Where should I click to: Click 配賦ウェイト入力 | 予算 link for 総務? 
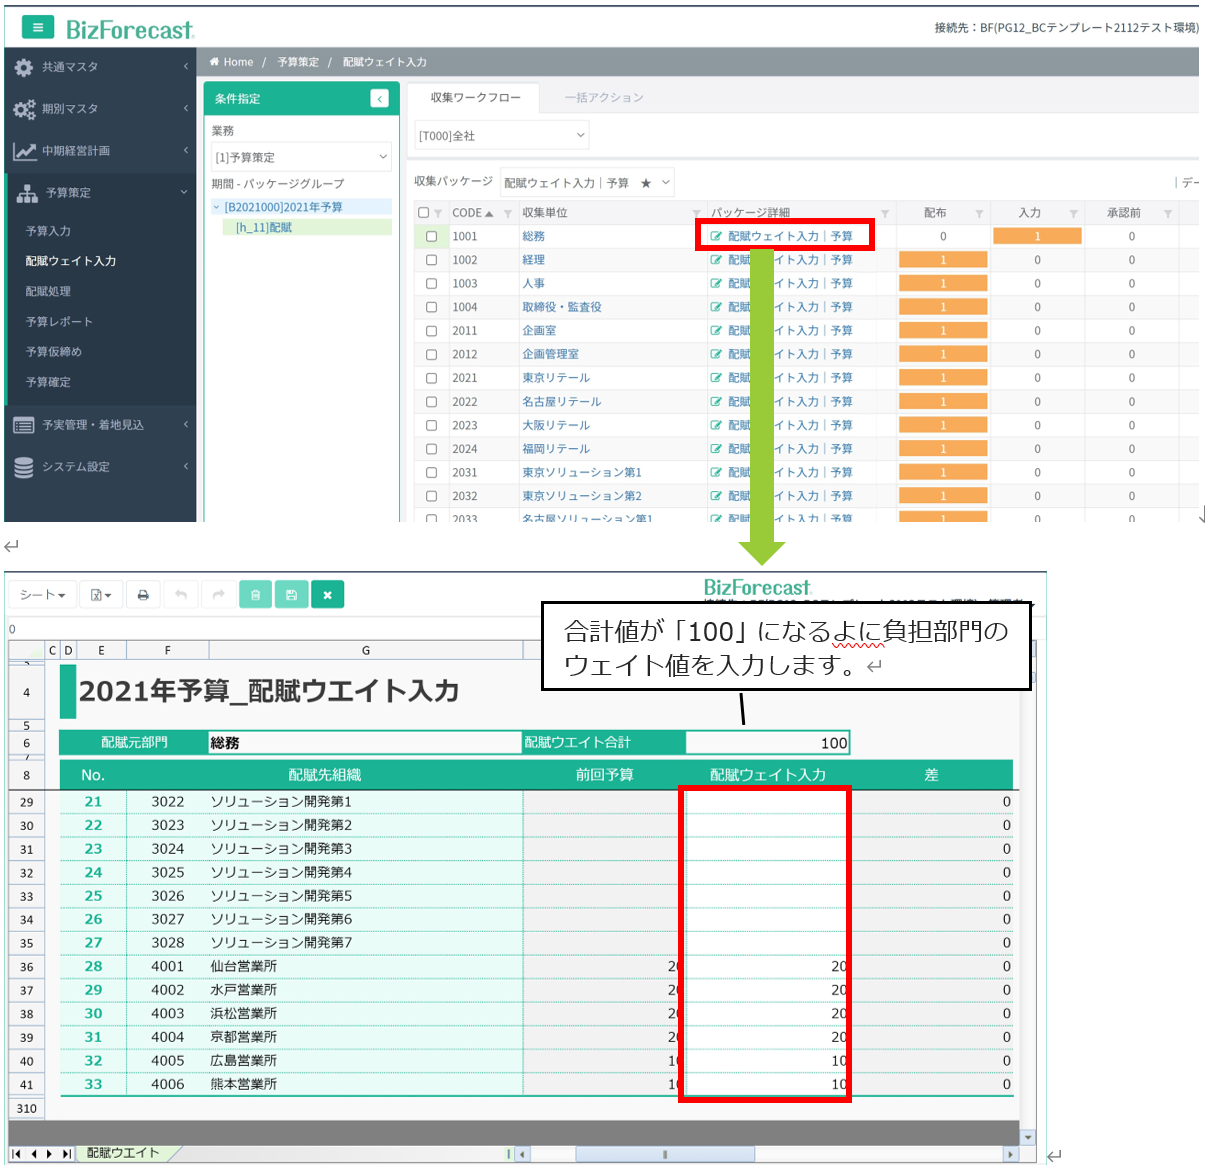tap(790, 237)
